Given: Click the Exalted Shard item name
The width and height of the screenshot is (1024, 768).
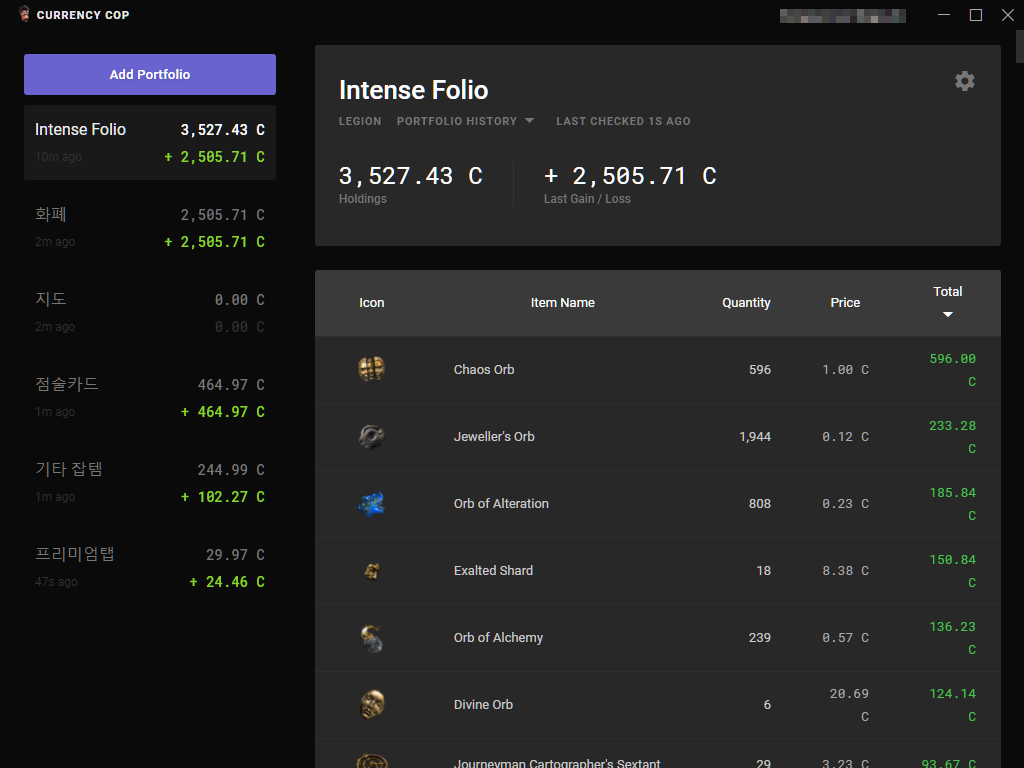Looking at the screenshot, I should pyautogui.click(x=493, y=571).
